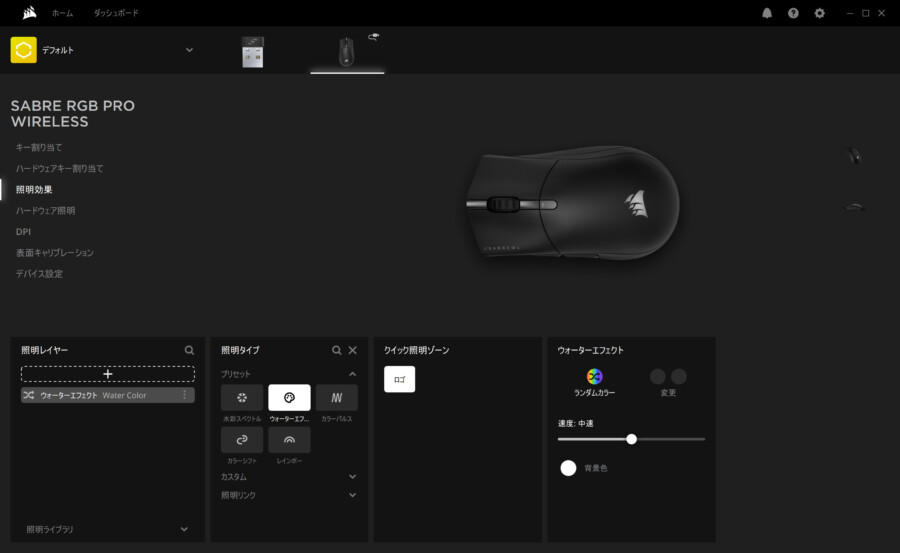Image resolution: width=900 pixels, height=553 pixels.
Task: Click the notification bell icon
Action: 767,13
